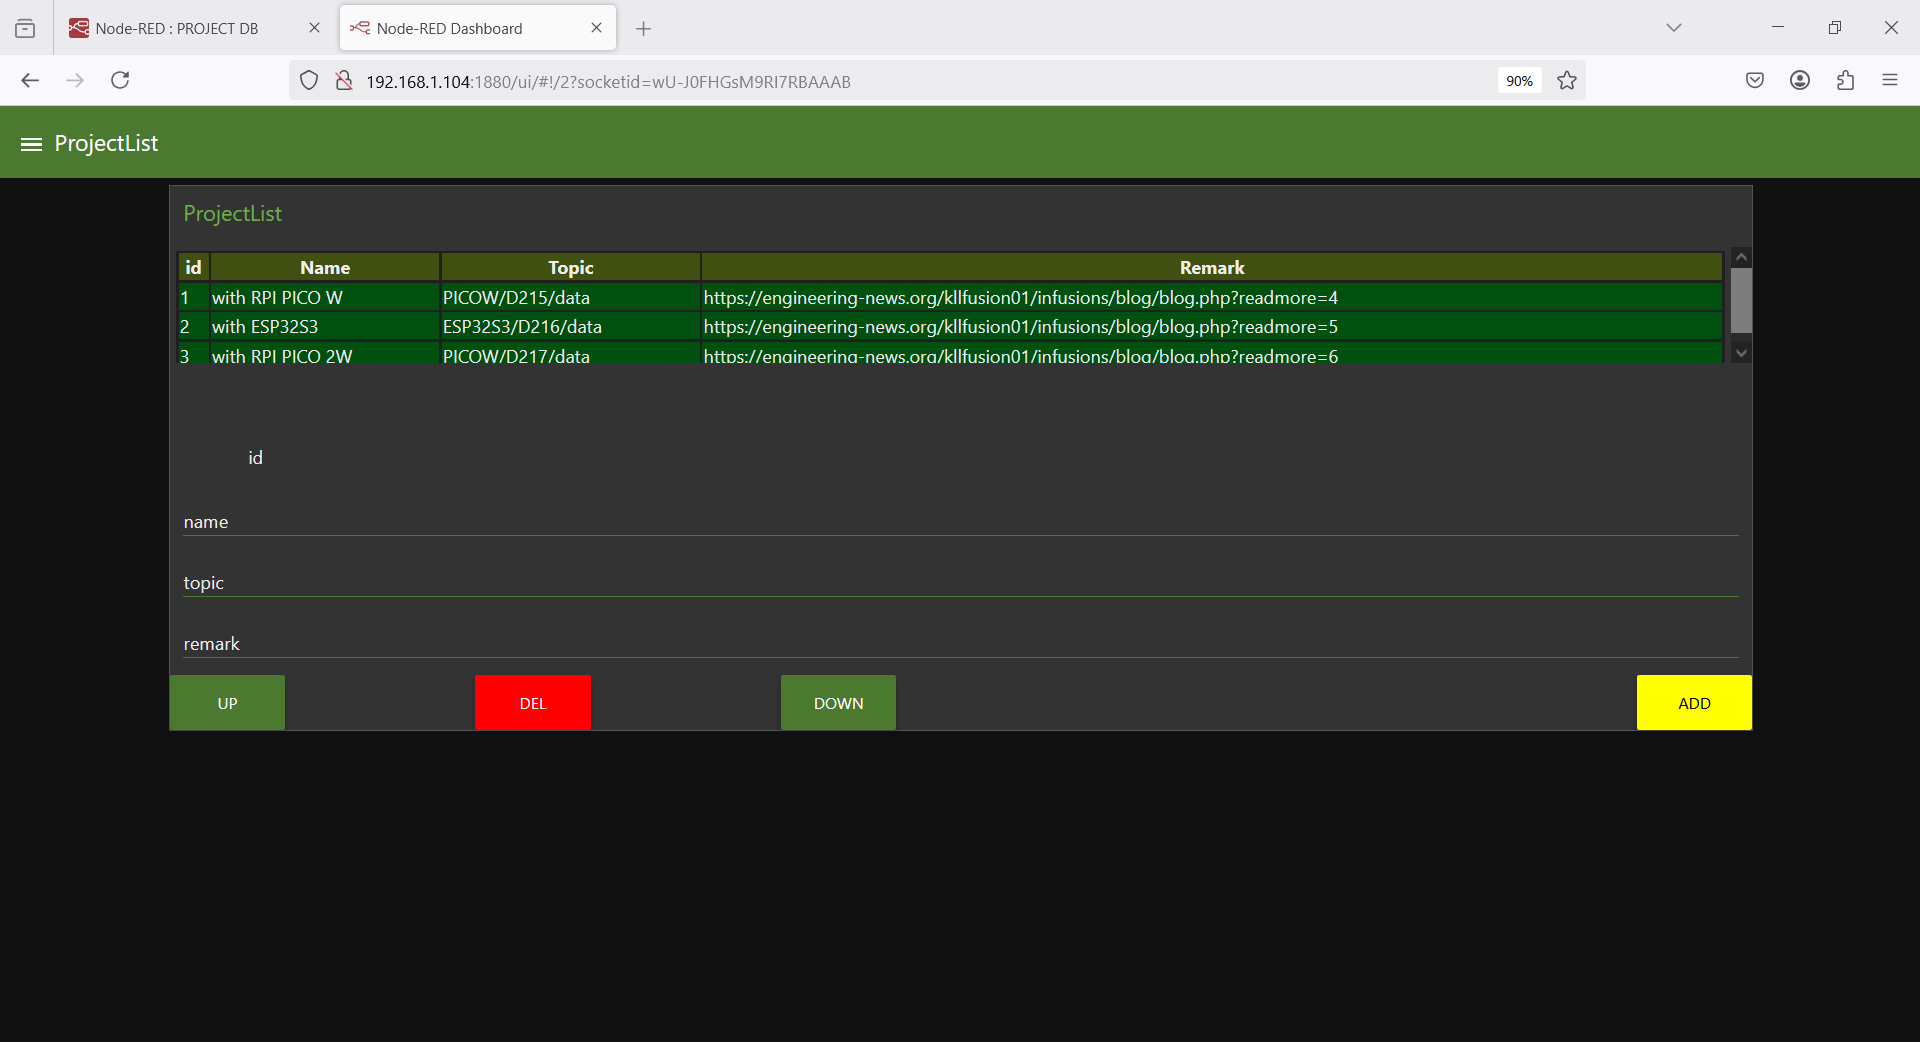The height and width of the screenshot is (1042, 1920).
Task: Open the extensions puzzle icon
Action: point(1845,81)
